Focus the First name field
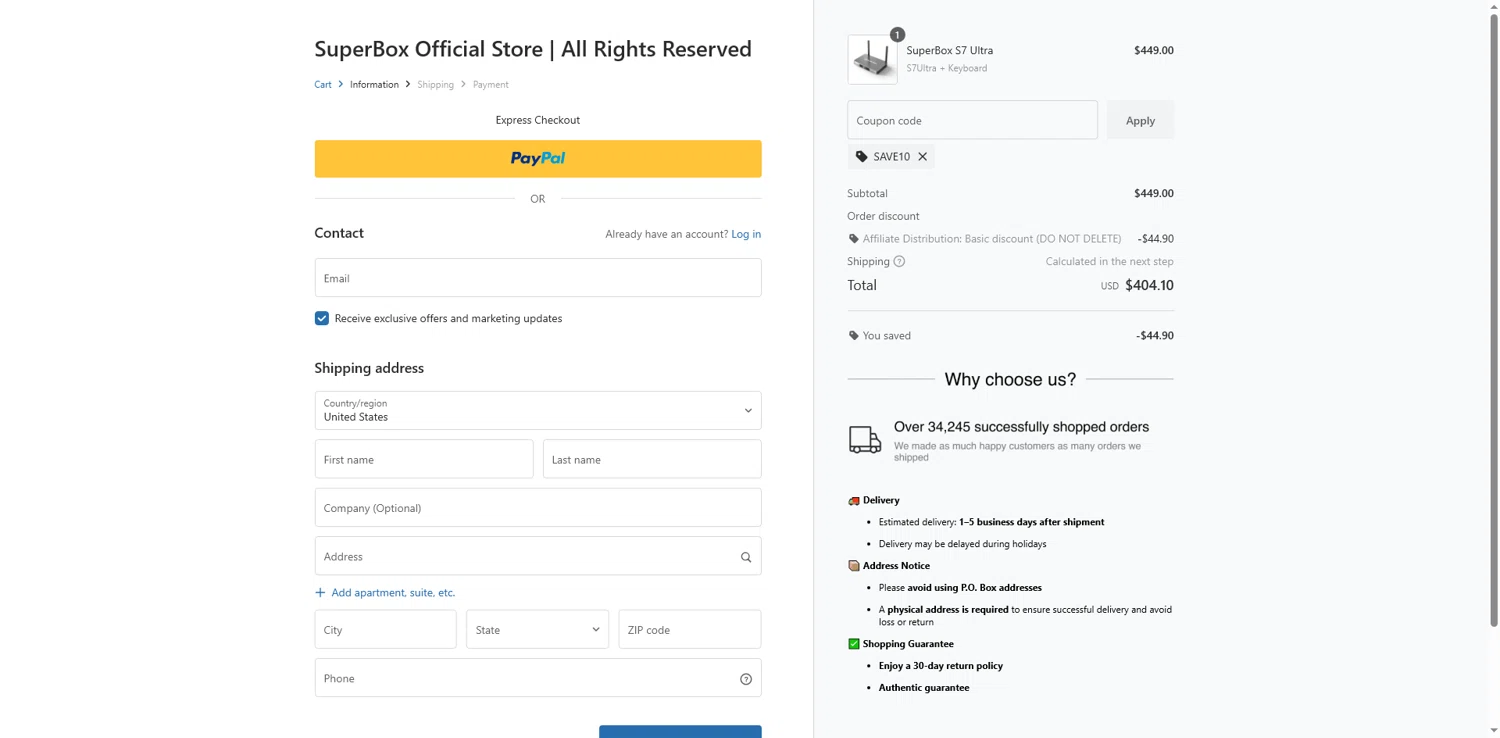The height and width of the screenshot is (738, 1500). [x=424, y=460]
